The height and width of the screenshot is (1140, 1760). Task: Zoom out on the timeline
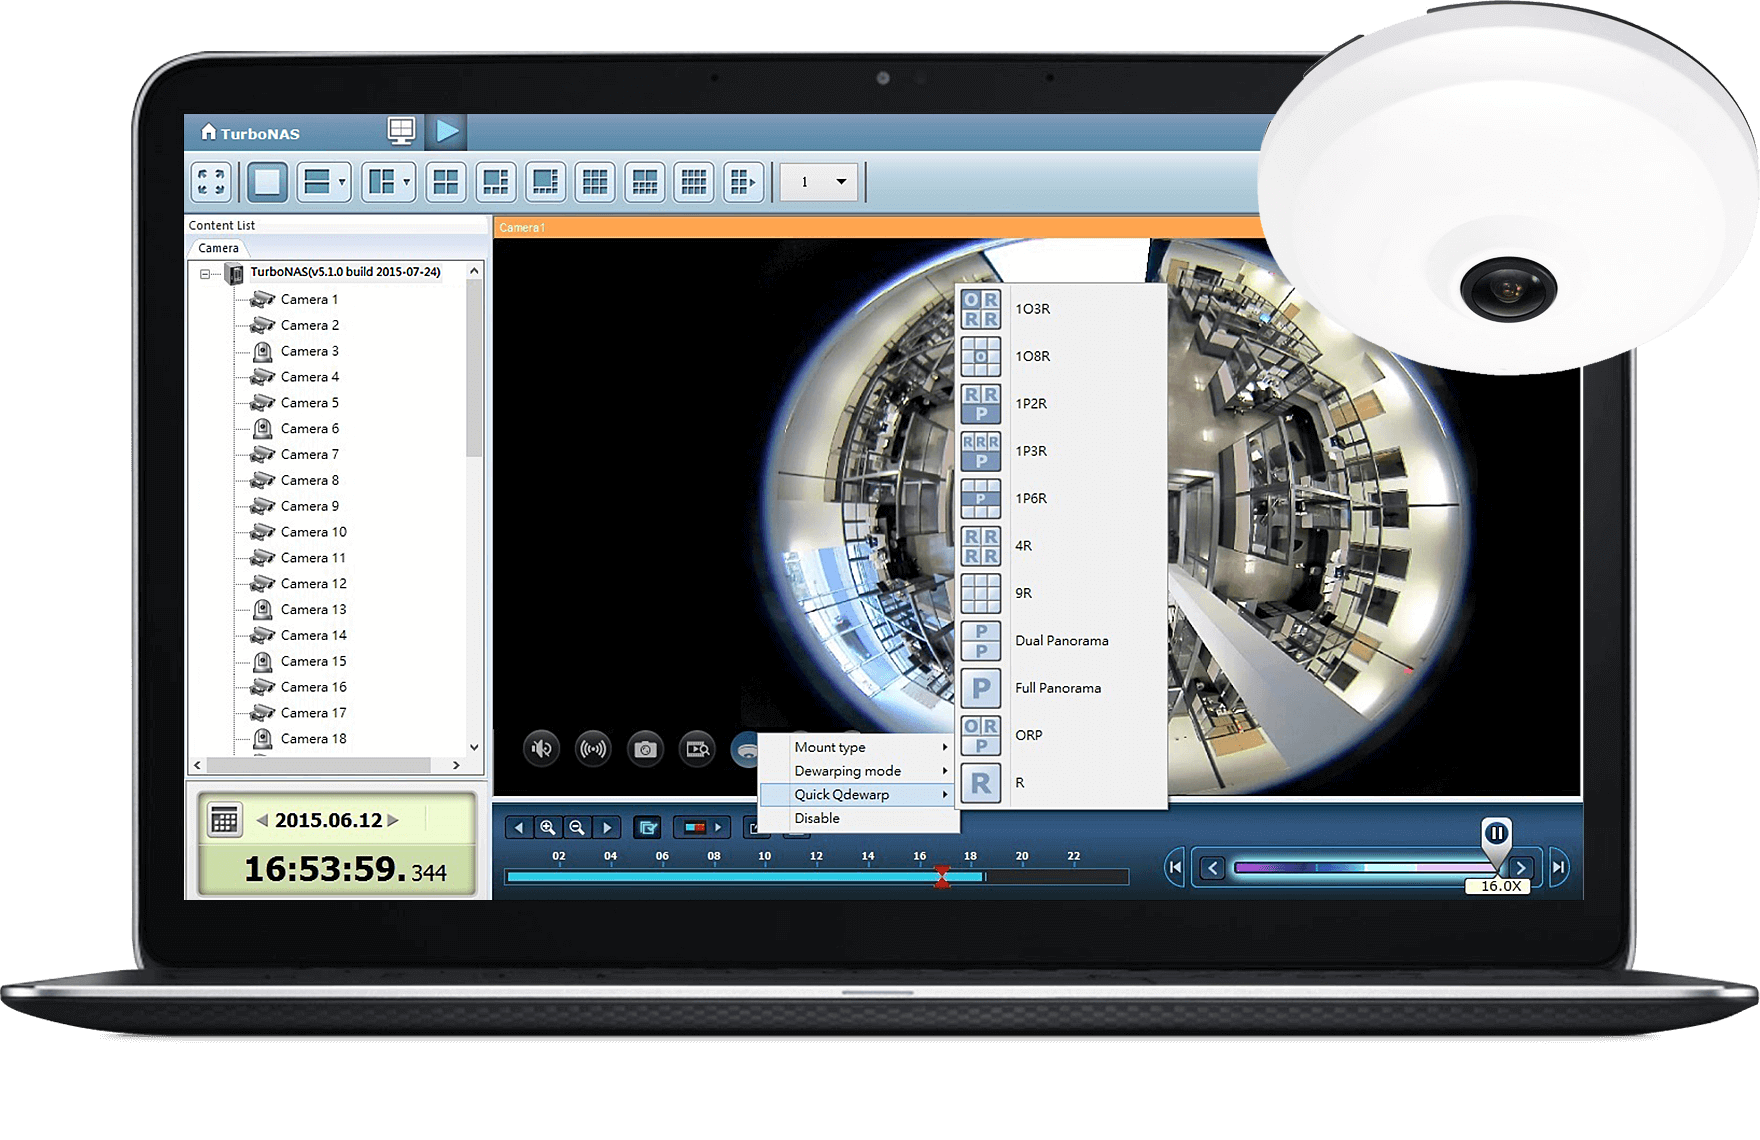[x=577, y=828]
